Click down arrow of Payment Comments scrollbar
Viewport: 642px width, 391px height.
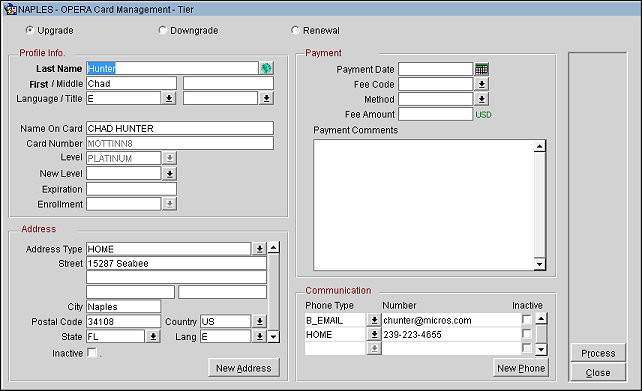(x=540, y=264)
